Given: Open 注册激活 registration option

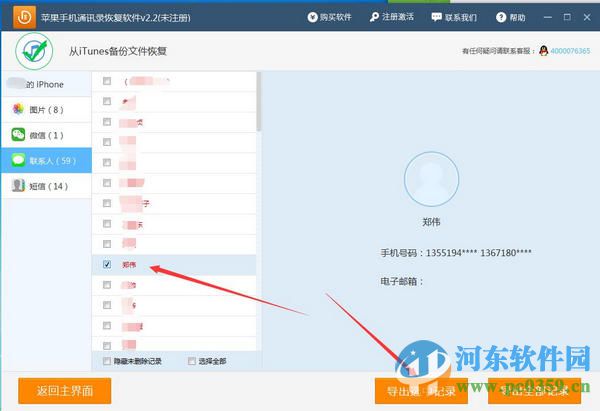Looking at the screenshot, I should [x=392, y=17].
